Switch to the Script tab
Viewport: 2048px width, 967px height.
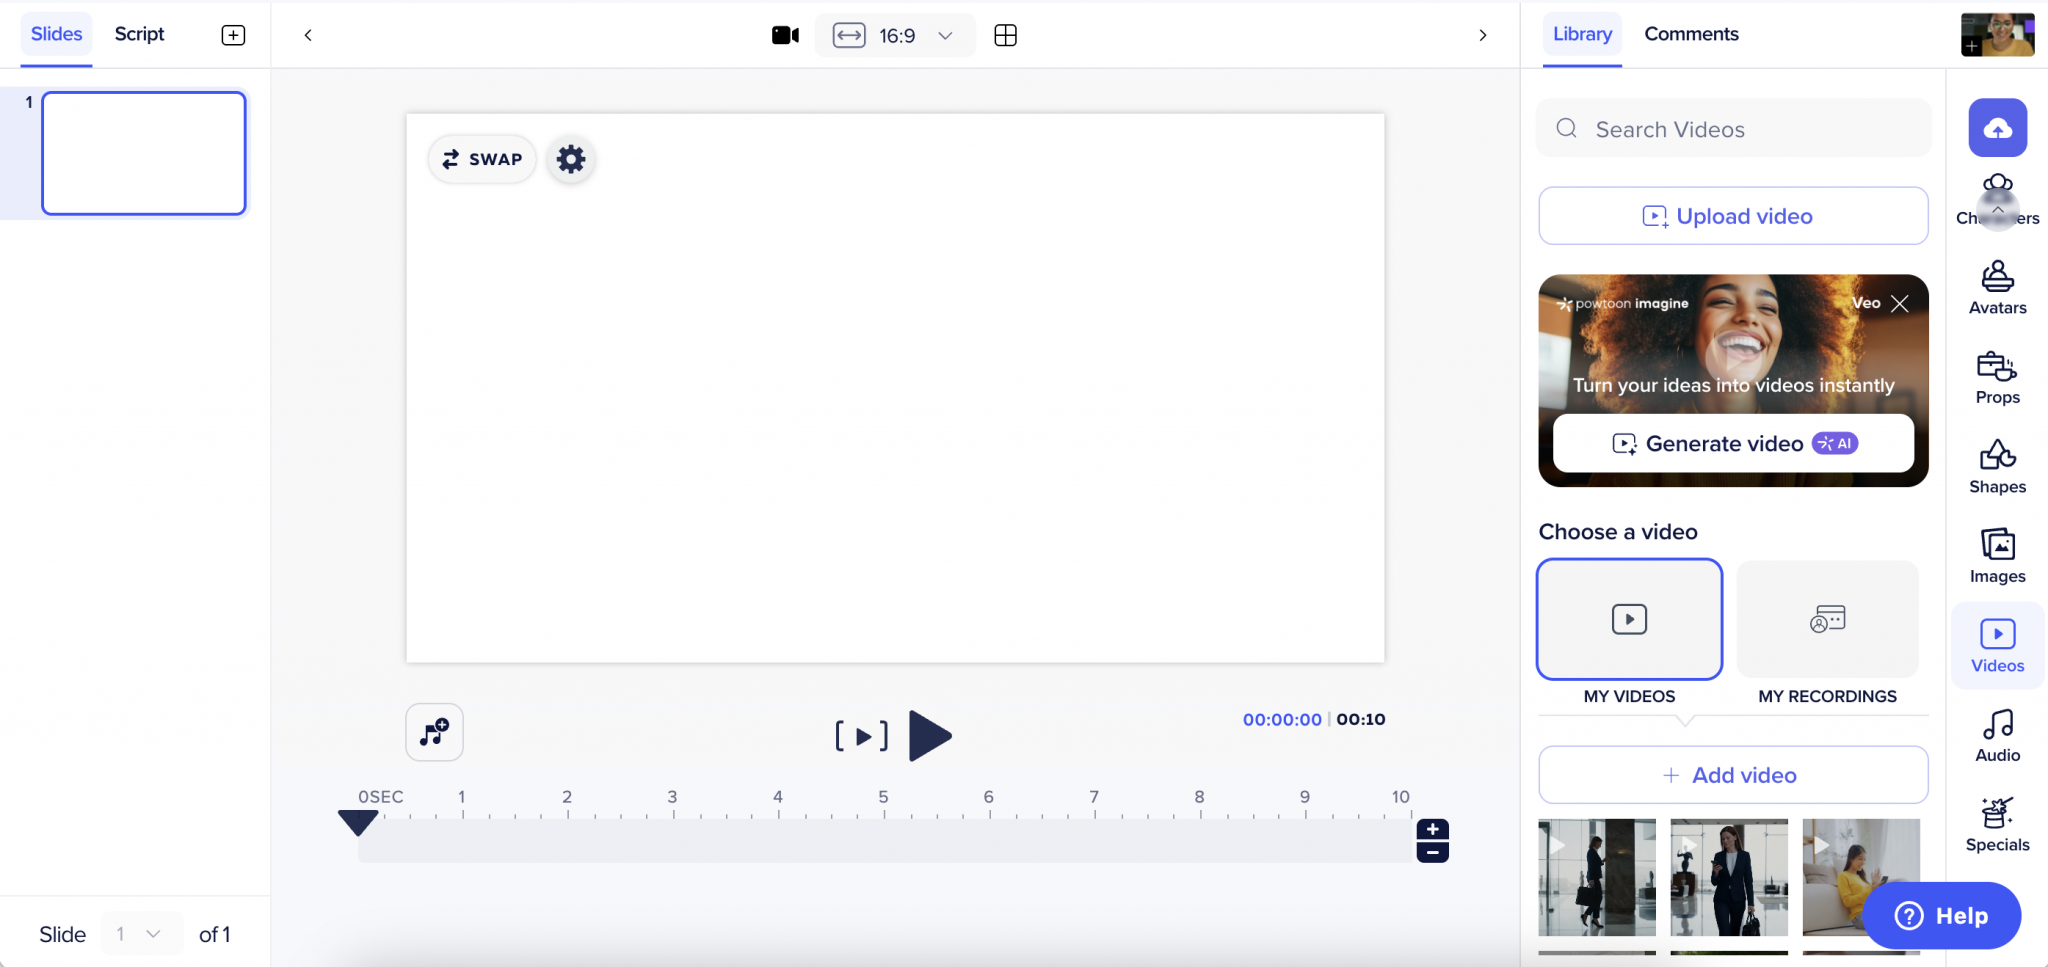(x=139, y=33)
